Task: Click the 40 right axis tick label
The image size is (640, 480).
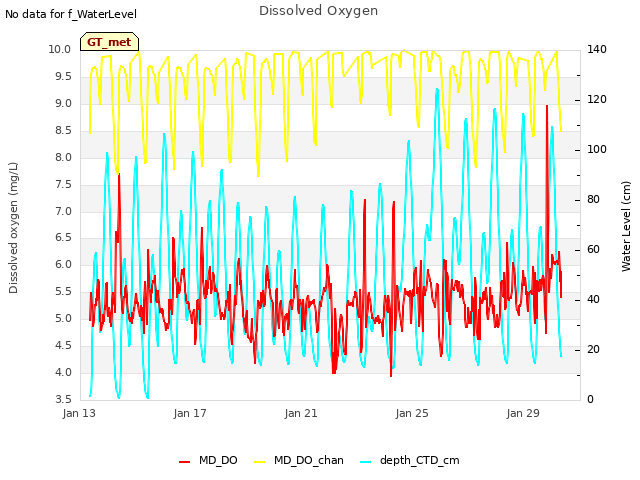Action: (x=593, y=299)
